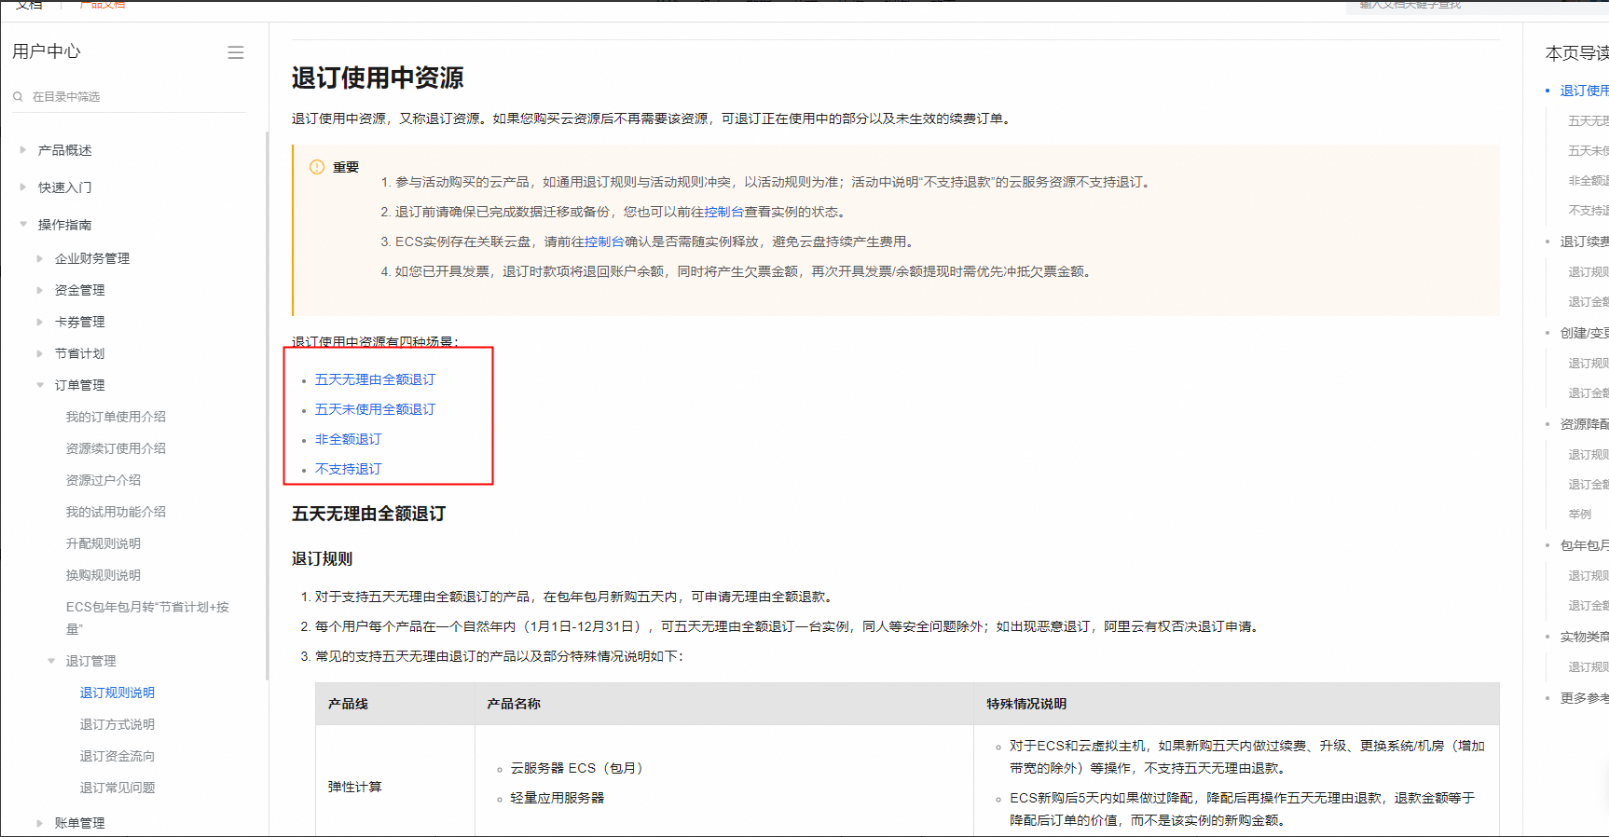Image resolution: width=1609 pixels, height=837 pixels.
Task: Collapse the 订单管理 arrow
Action: point(40,385)
